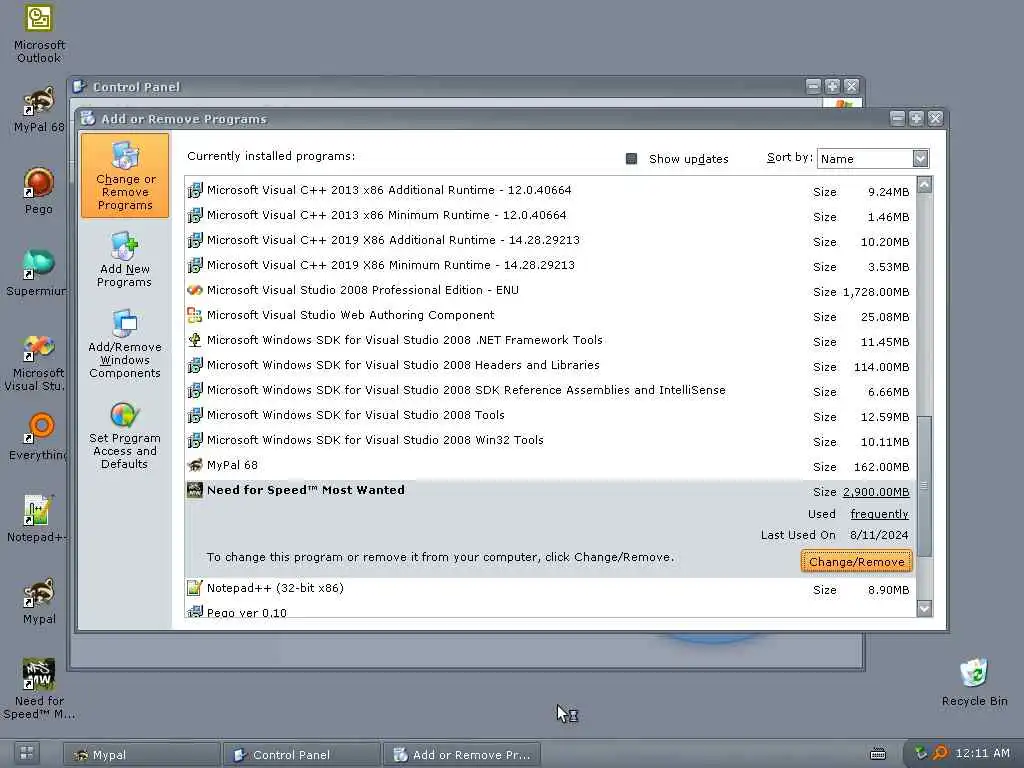Select 'MyPal 68' program entry text

232,465
